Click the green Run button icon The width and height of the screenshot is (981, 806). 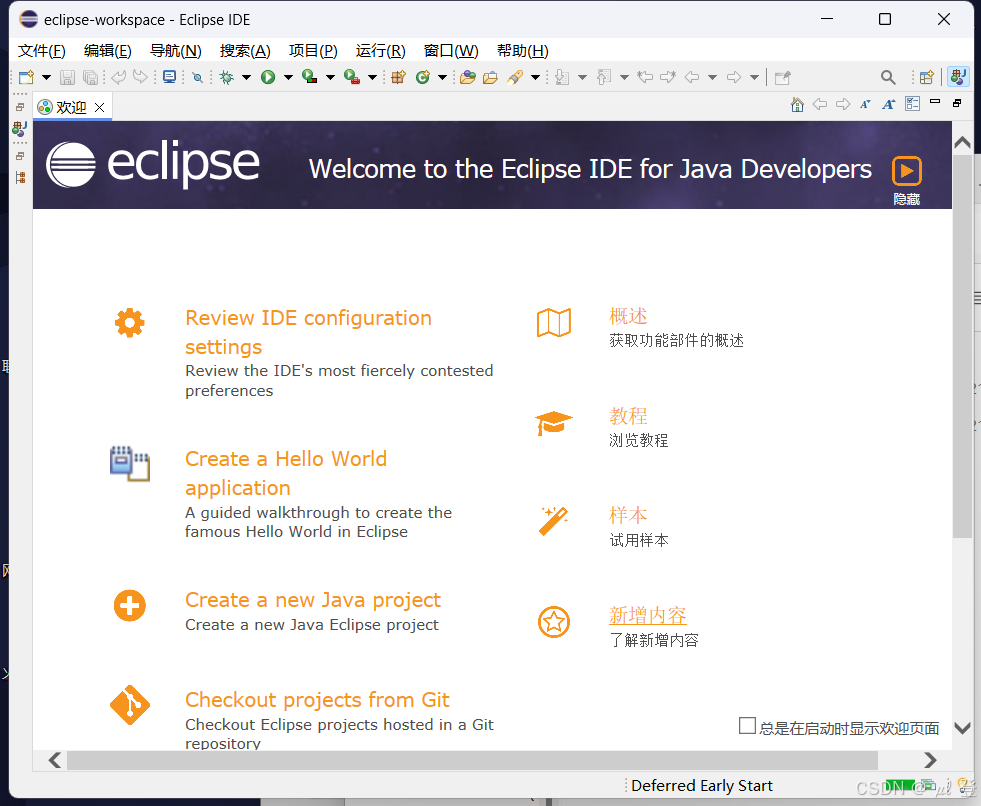coord(268,77)
